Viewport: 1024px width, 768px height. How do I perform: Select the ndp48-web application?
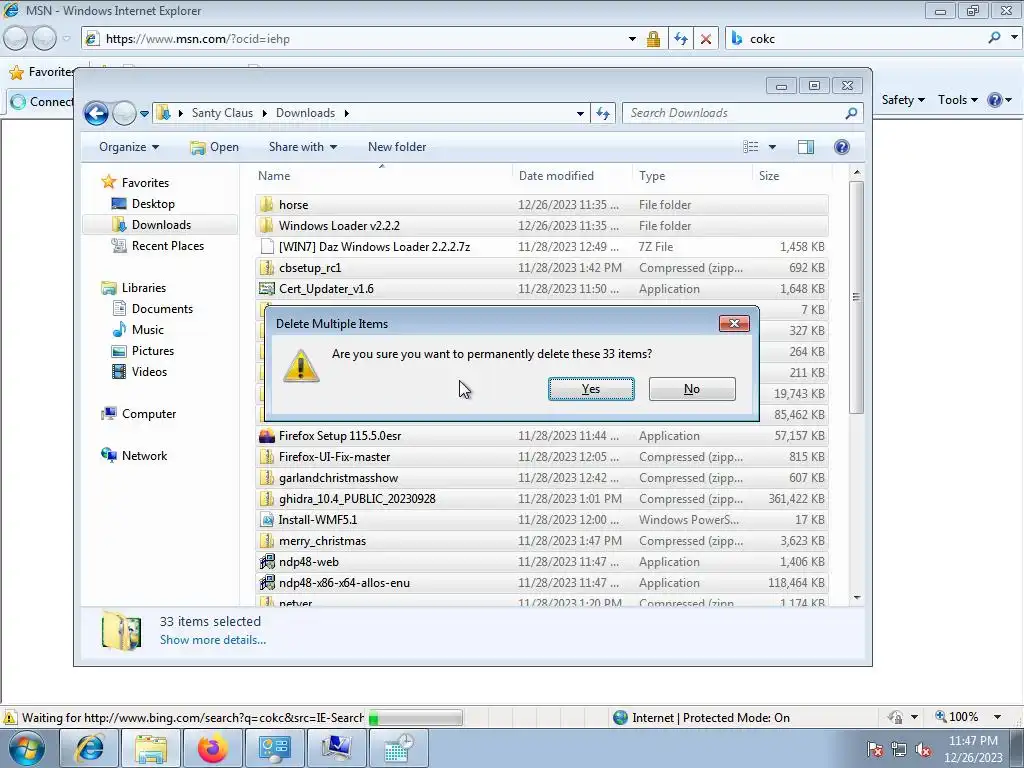tap(542, 562)
